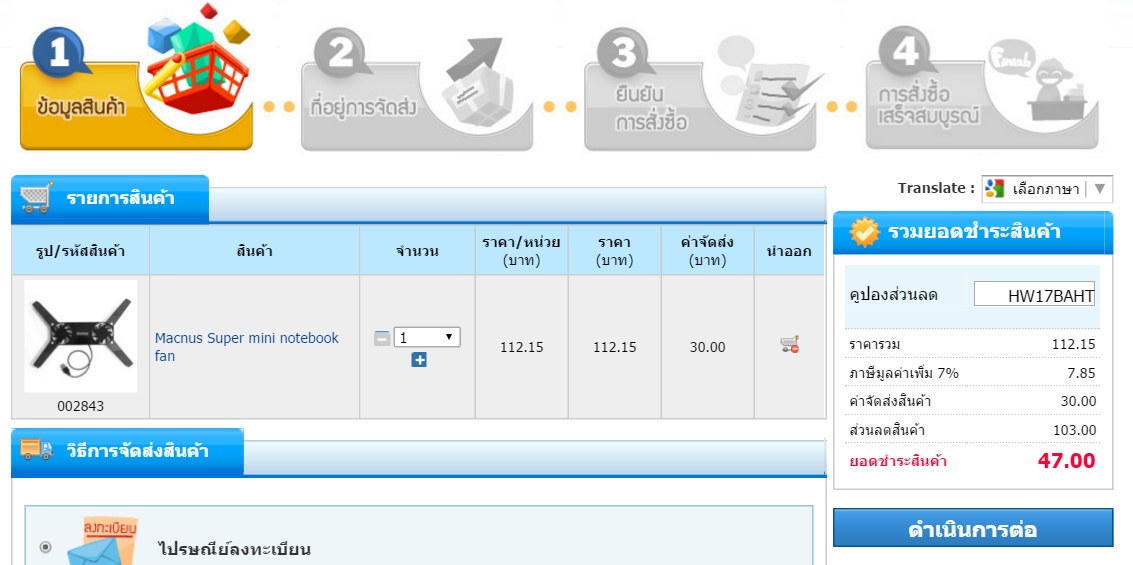1133x565 pixels.
Task: Click the registered mail envelope icon
Action: 100,543
